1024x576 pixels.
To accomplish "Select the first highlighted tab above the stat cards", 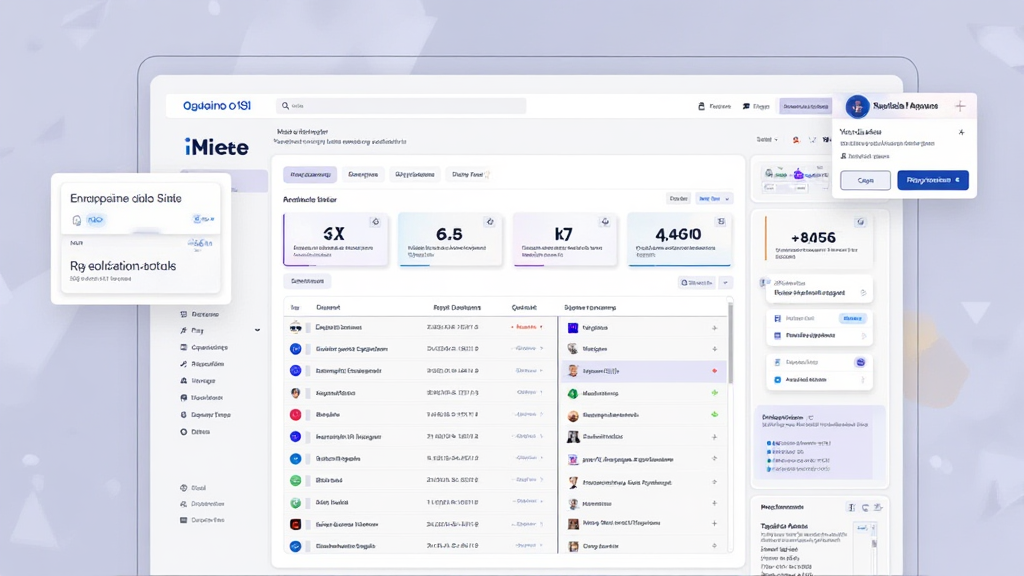I will tap(310, 175).
